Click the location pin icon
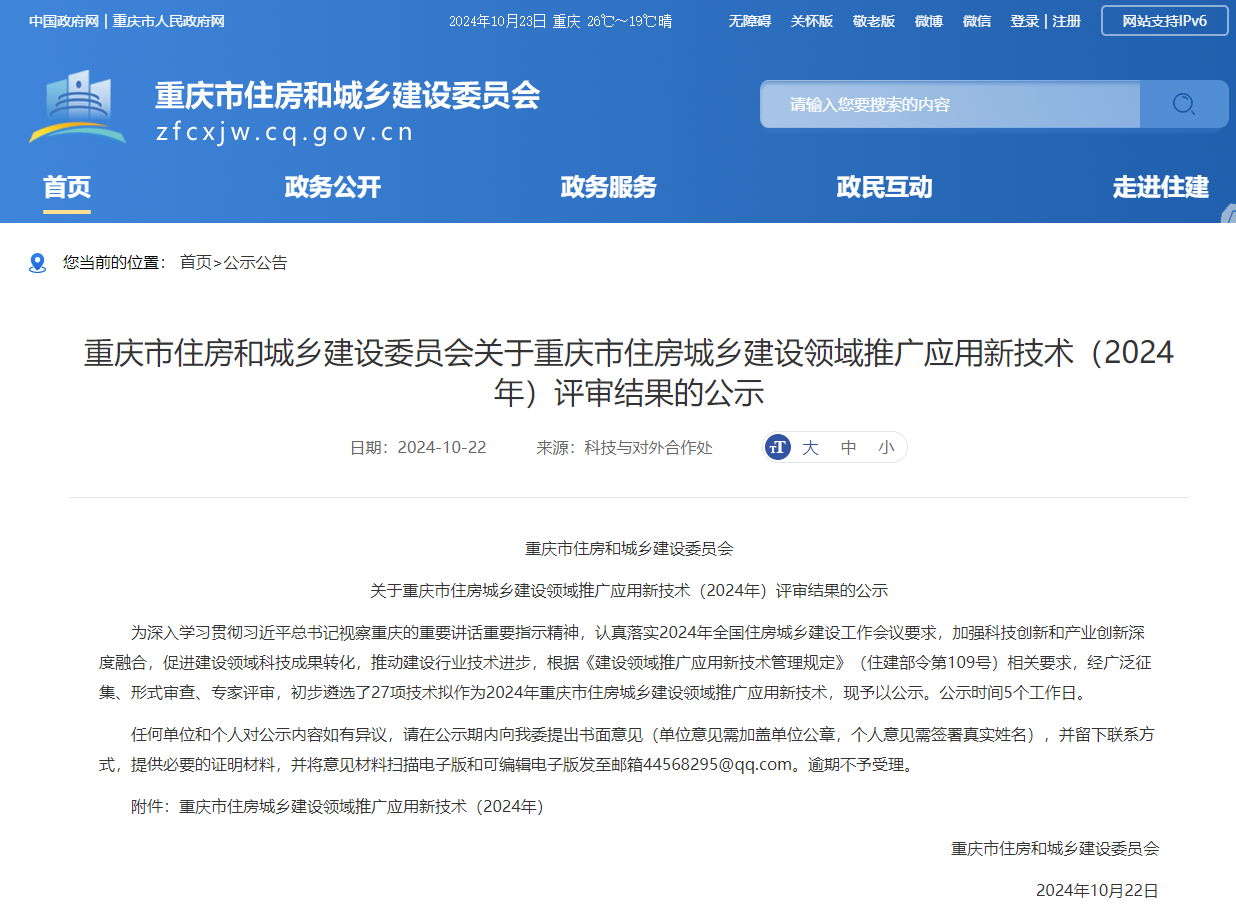1236x905 pixels. (x=38, y=263)
